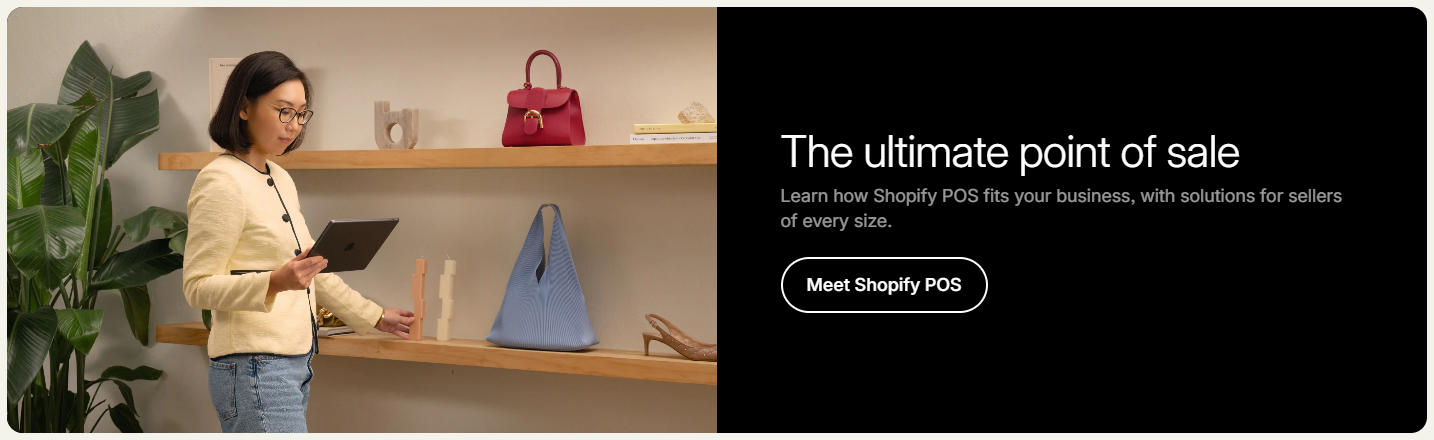Click the stacked books on the top shelf

coord(673,133)
